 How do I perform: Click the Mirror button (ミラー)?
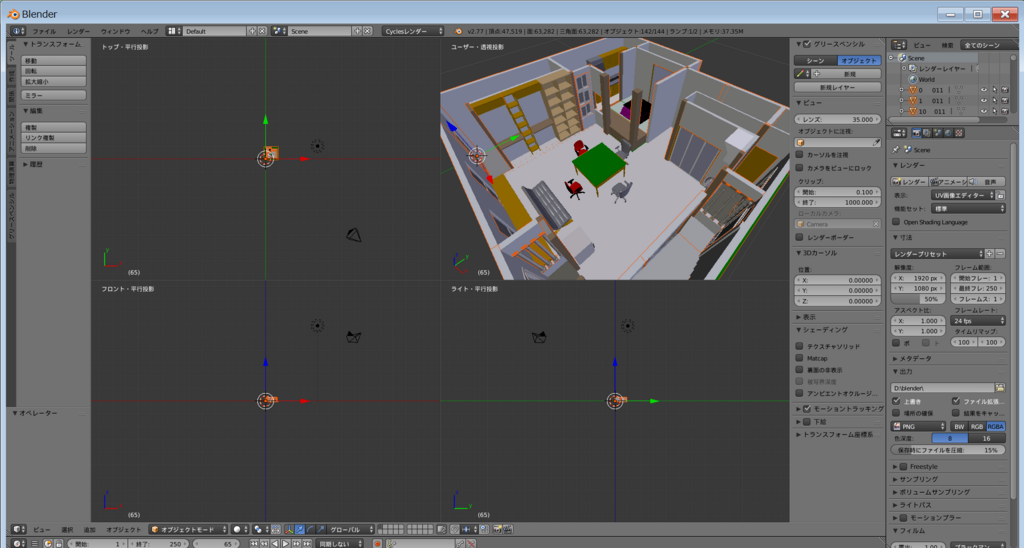[54, 95]
